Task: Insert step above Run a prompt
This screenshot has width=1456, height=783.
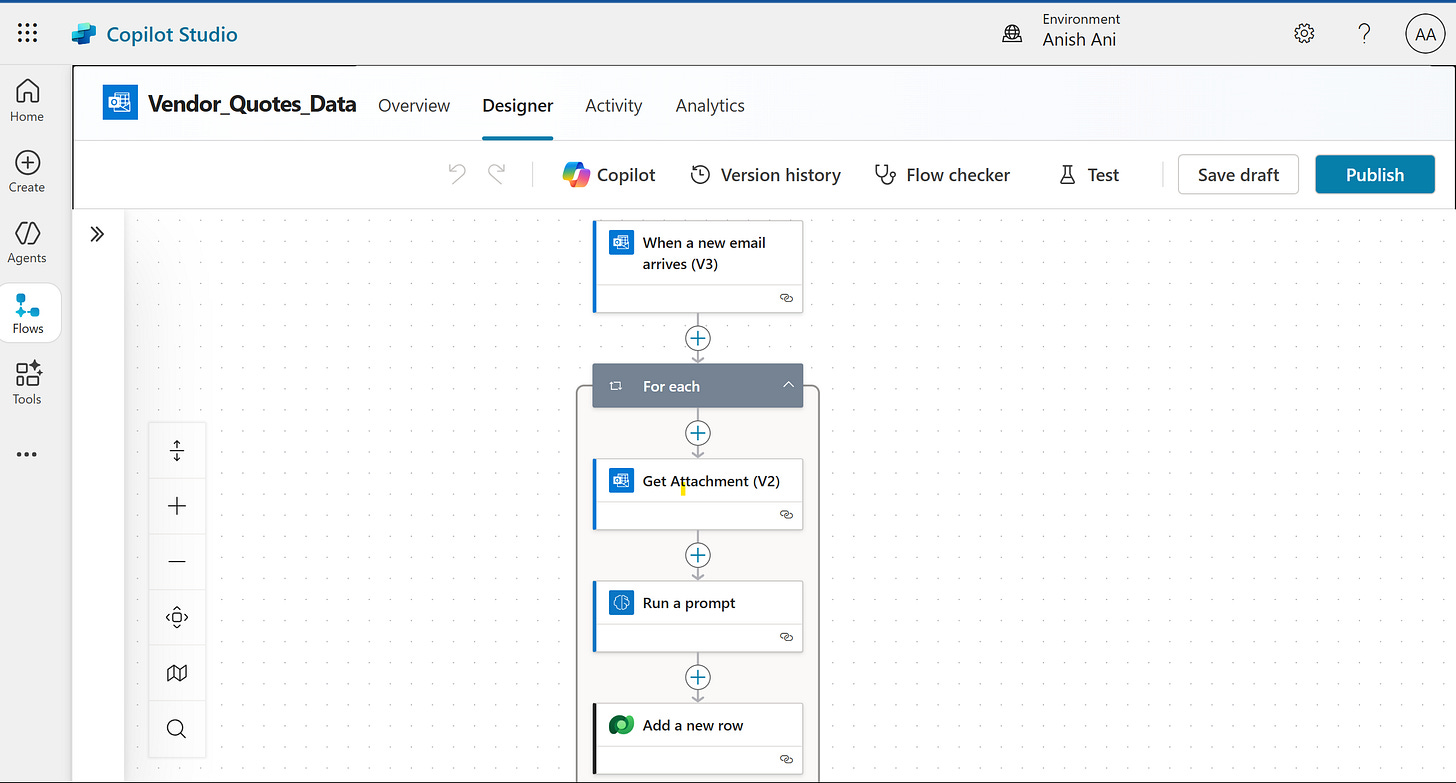Action: pyautogui.click(x=698, y=555)
